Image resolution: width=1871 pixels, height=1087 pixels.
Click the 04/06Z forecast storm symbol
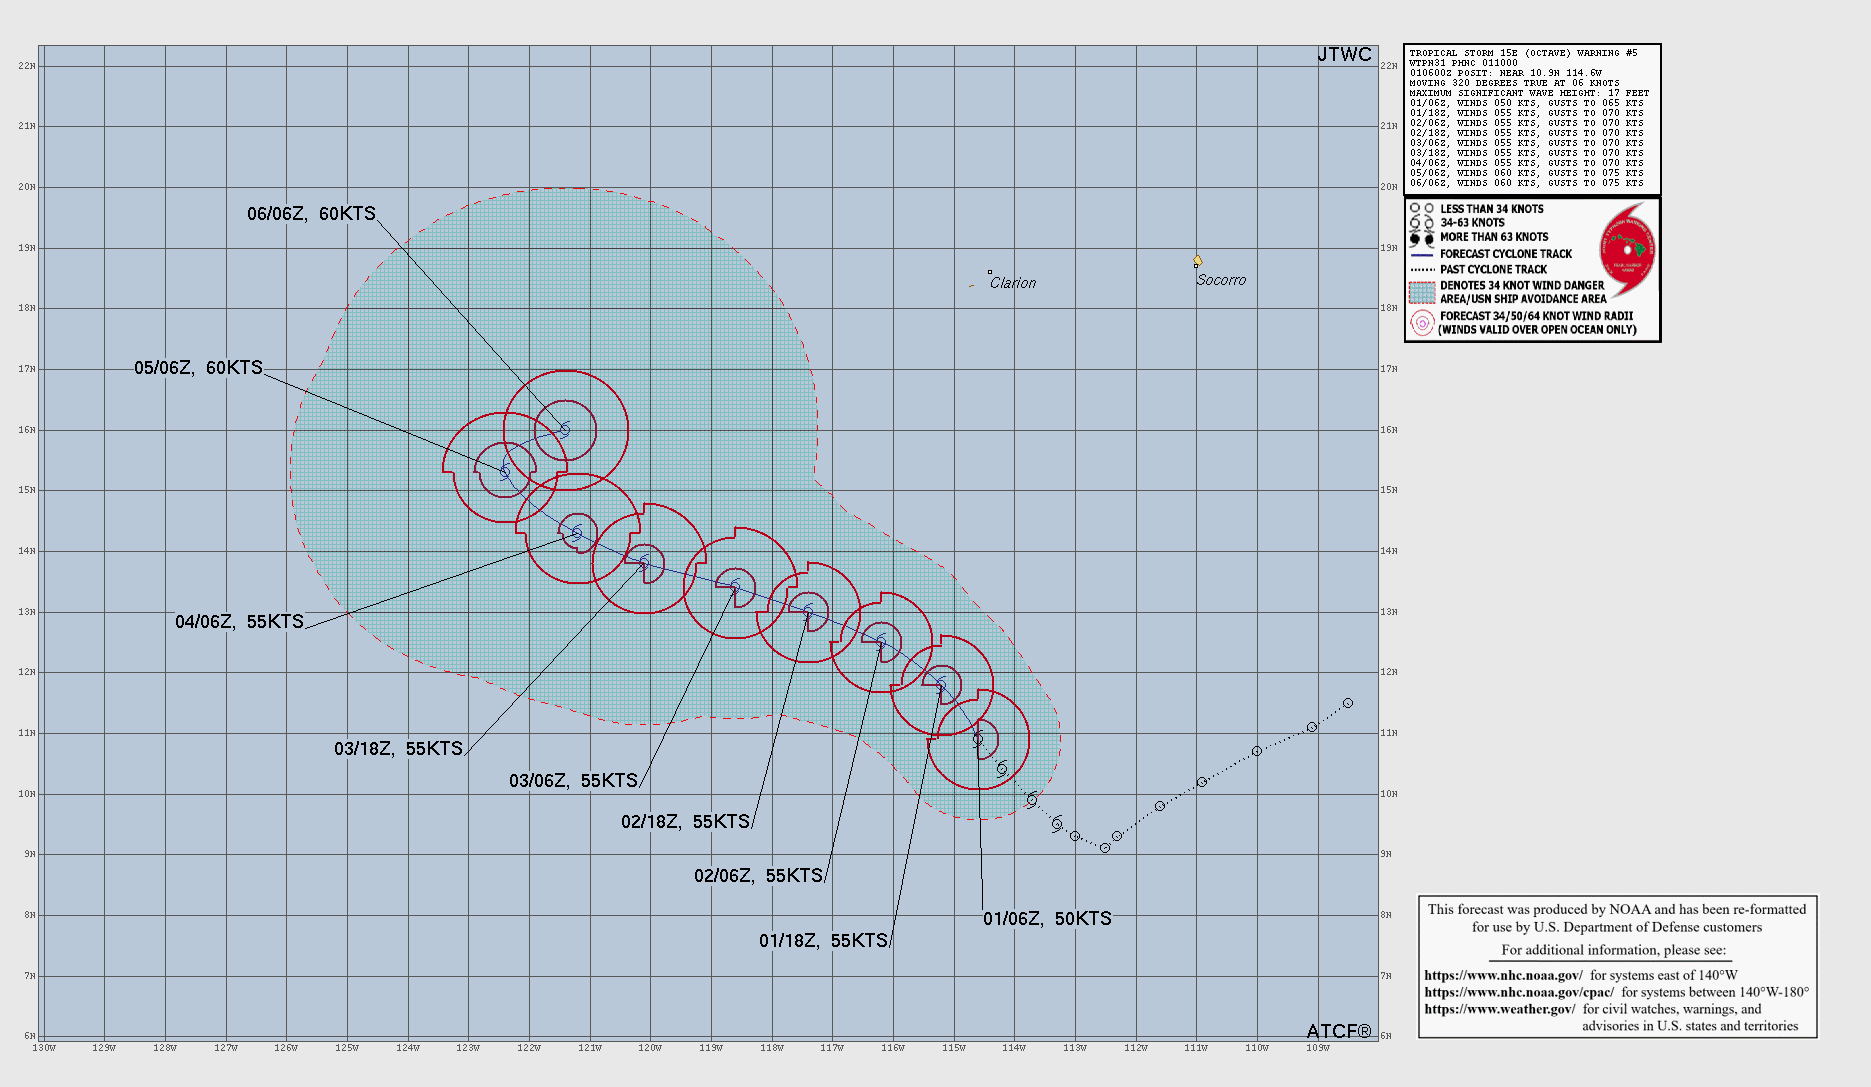[x=576, y=533]
